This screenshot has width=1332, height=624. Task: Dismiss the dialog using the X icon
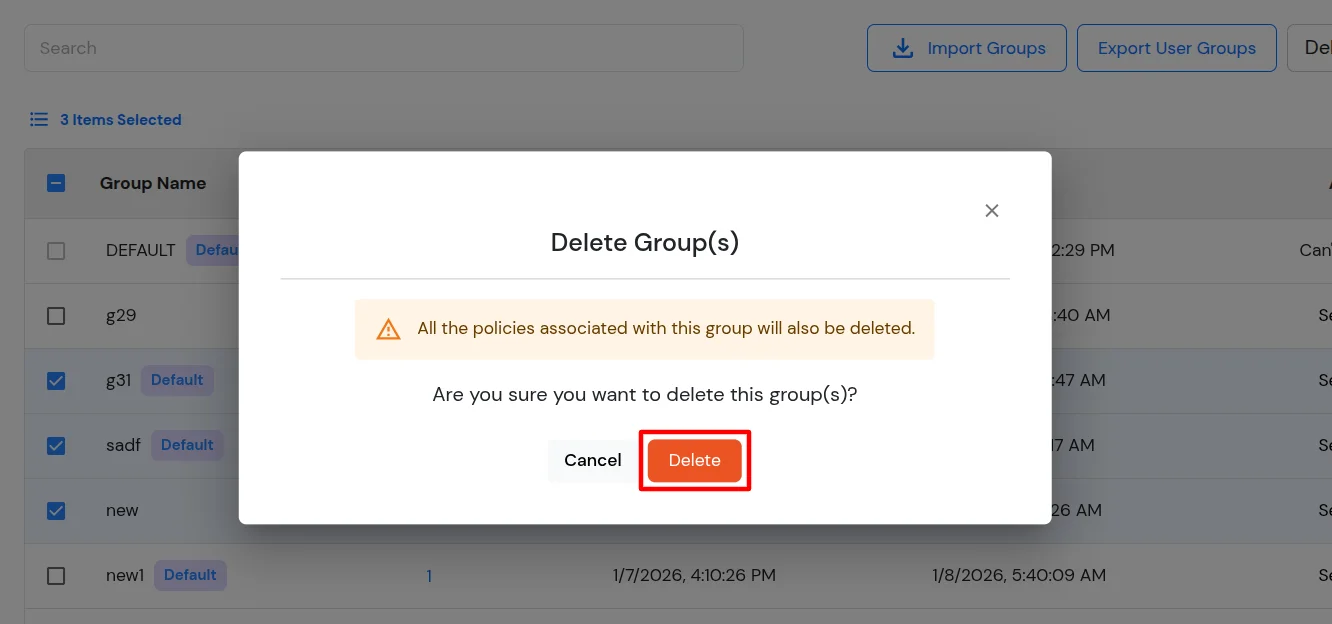tap(991, 210)
